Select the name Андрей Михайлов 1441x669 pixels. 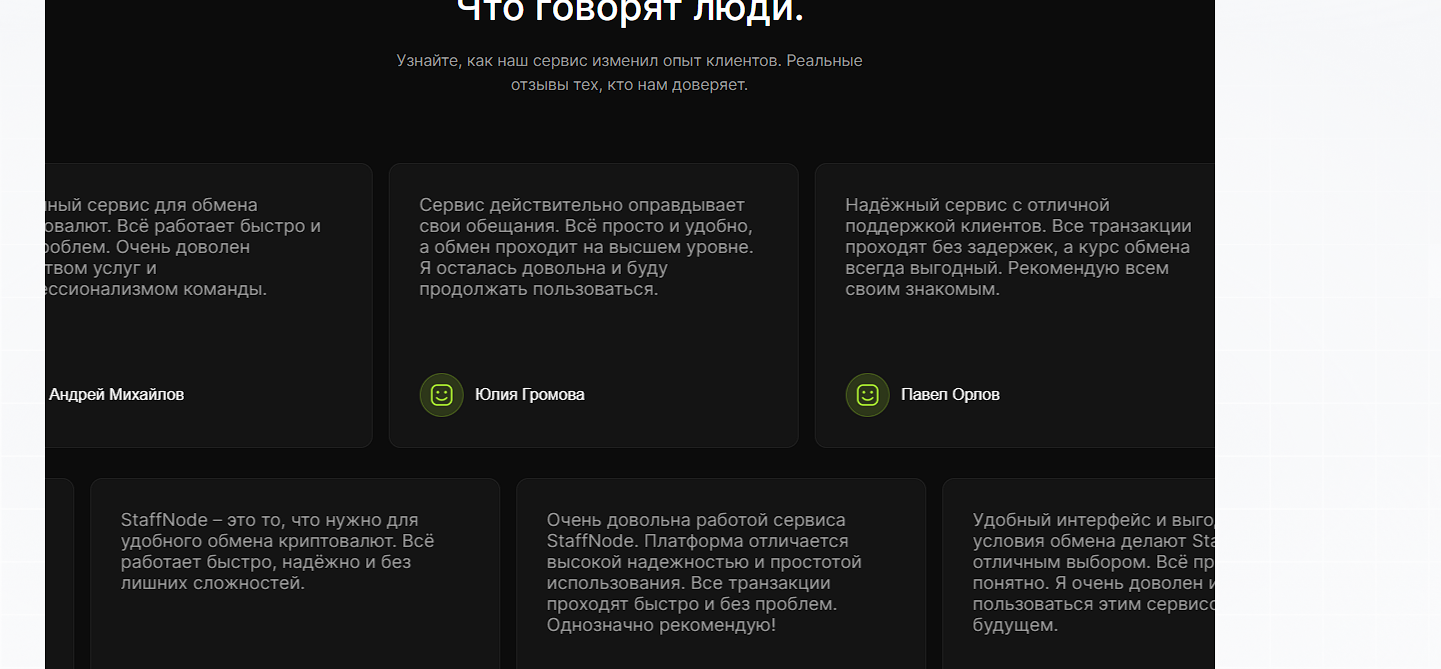pyautogui.click(x=117, y=394)
